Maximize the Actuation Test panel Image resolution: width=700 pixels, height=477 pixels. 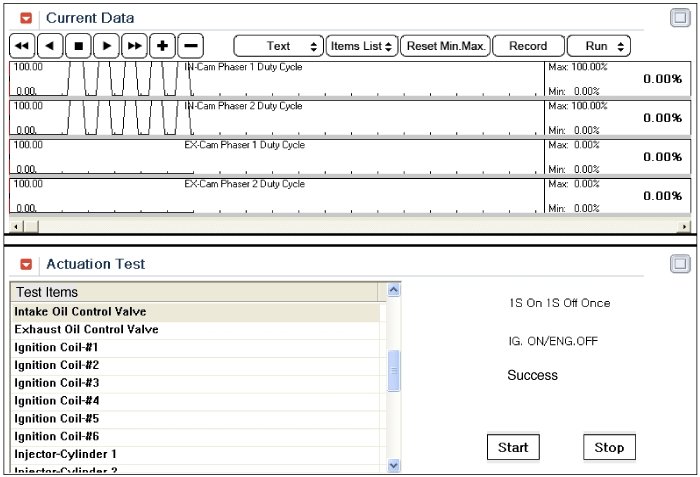click(x=679, y=264)
